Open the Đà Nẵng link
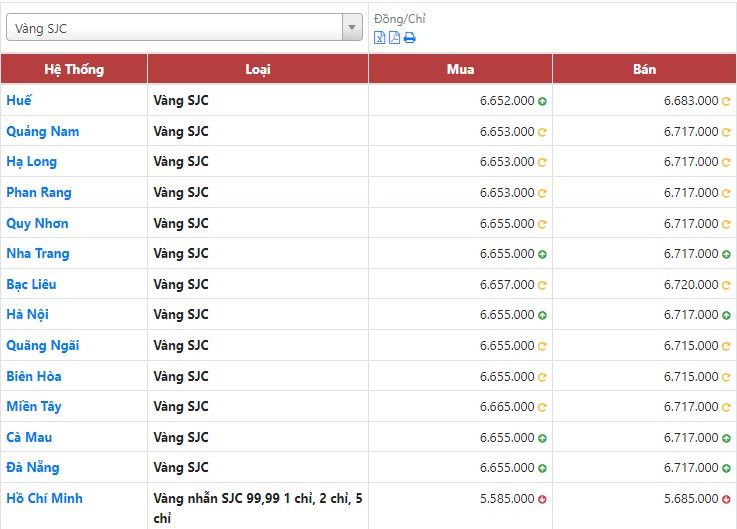Screen dimensions: 737x529 33,468
